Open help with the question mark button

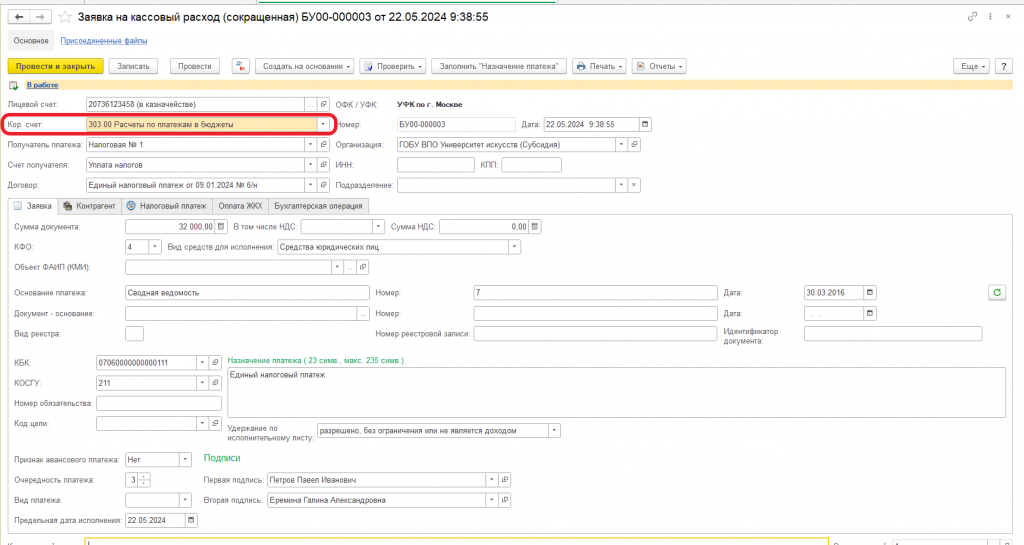[1004, 66]
